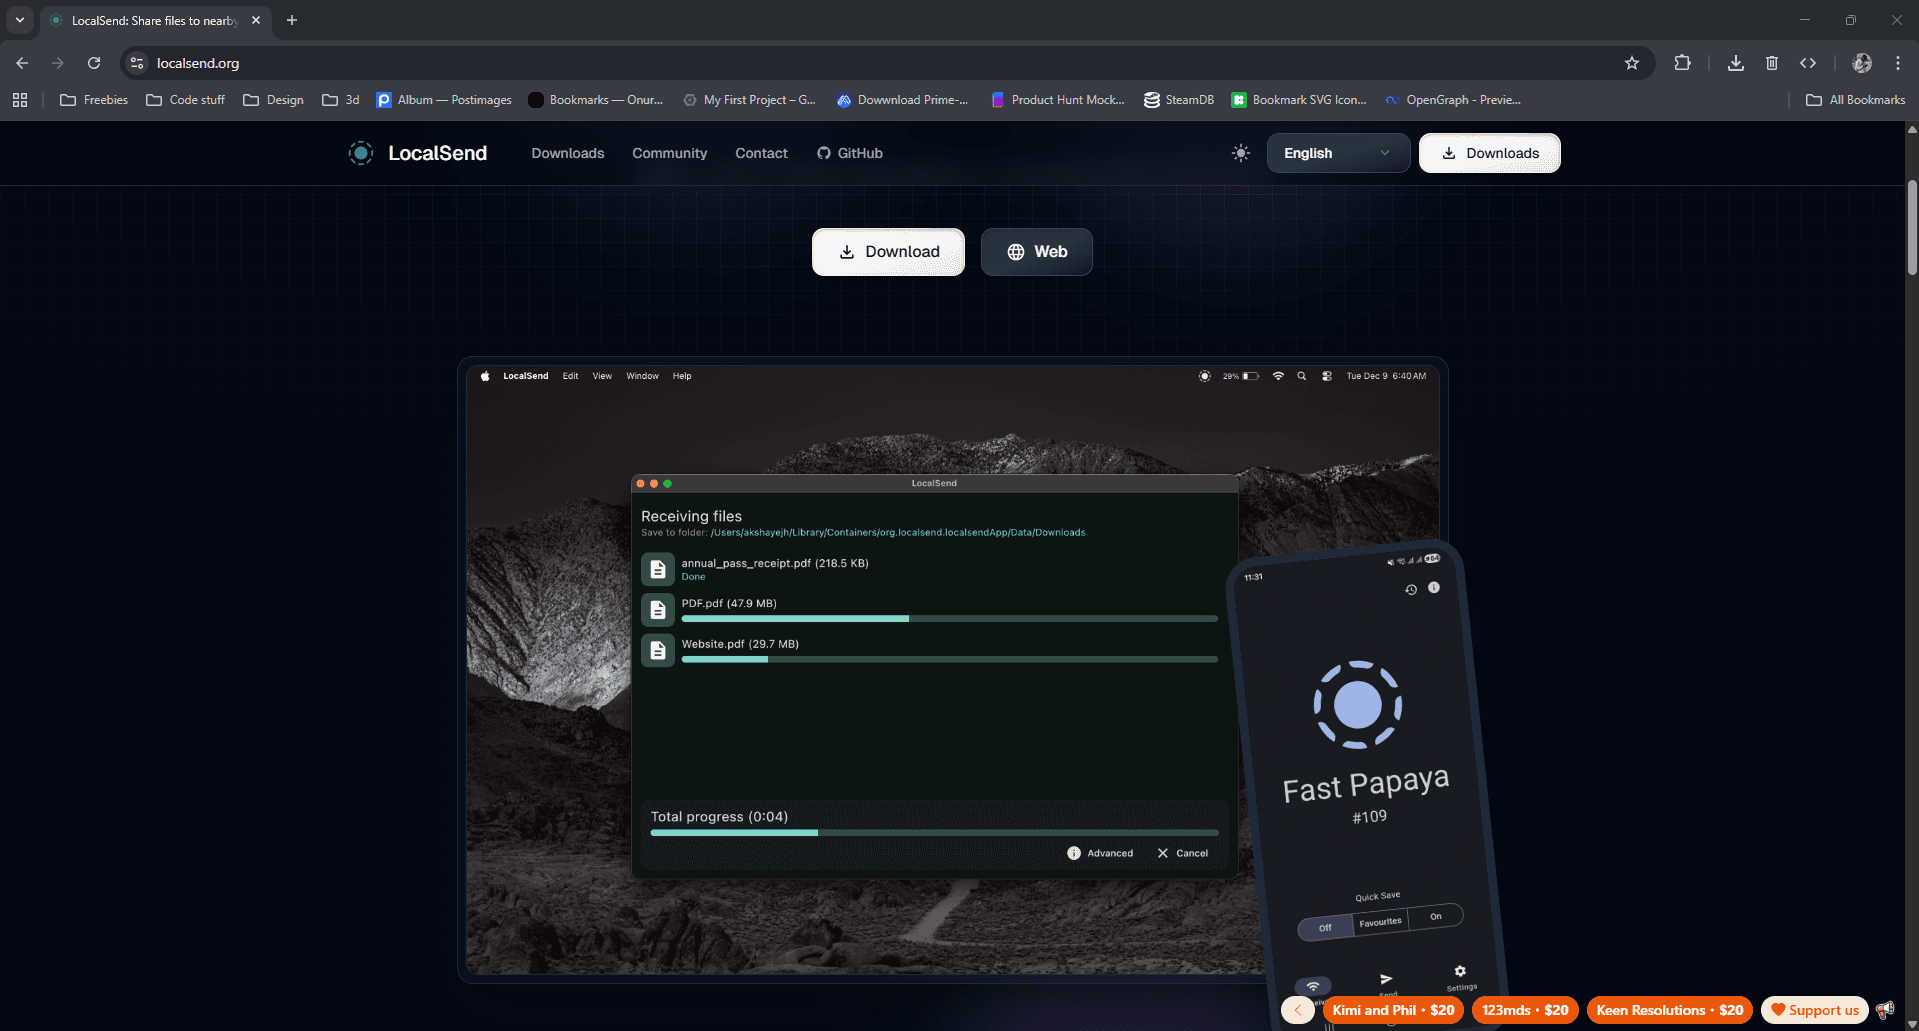The height and width of the screenshot is (1031, 1919).
Task: Cancel the file transfer
Action: click(x=1184, y=853)
